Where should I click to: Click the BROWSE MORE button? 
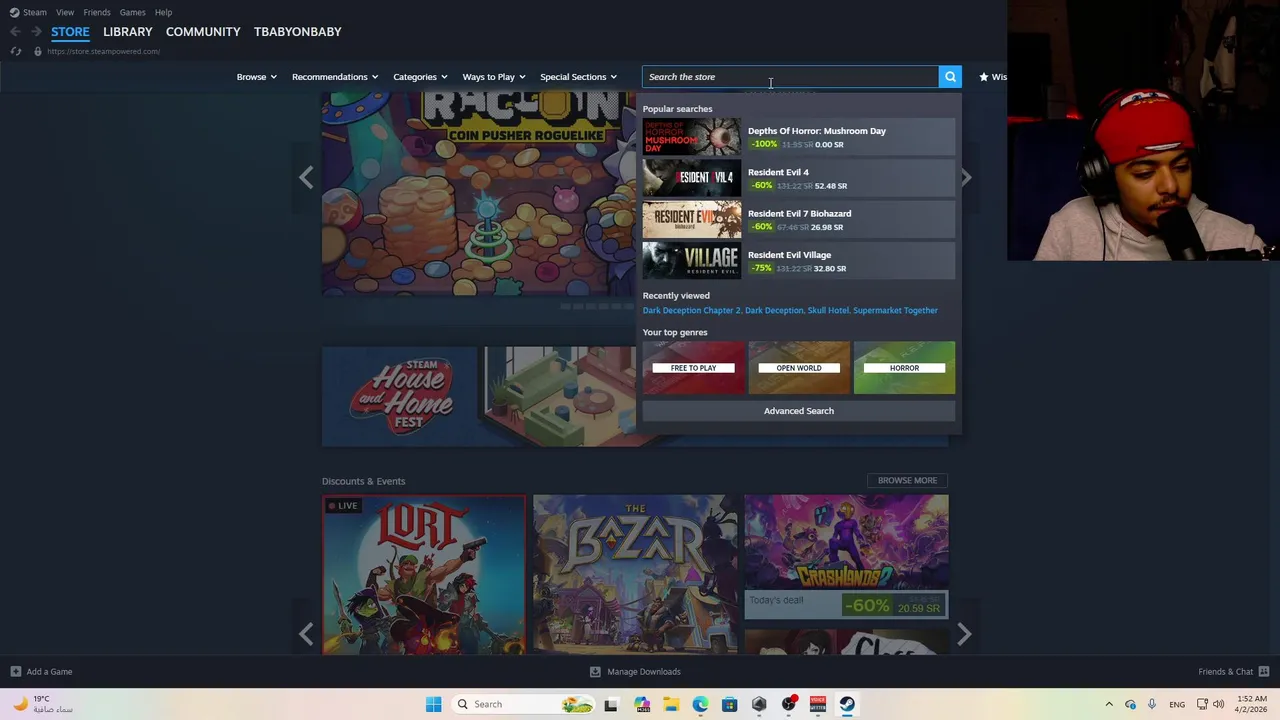(907, 480)
